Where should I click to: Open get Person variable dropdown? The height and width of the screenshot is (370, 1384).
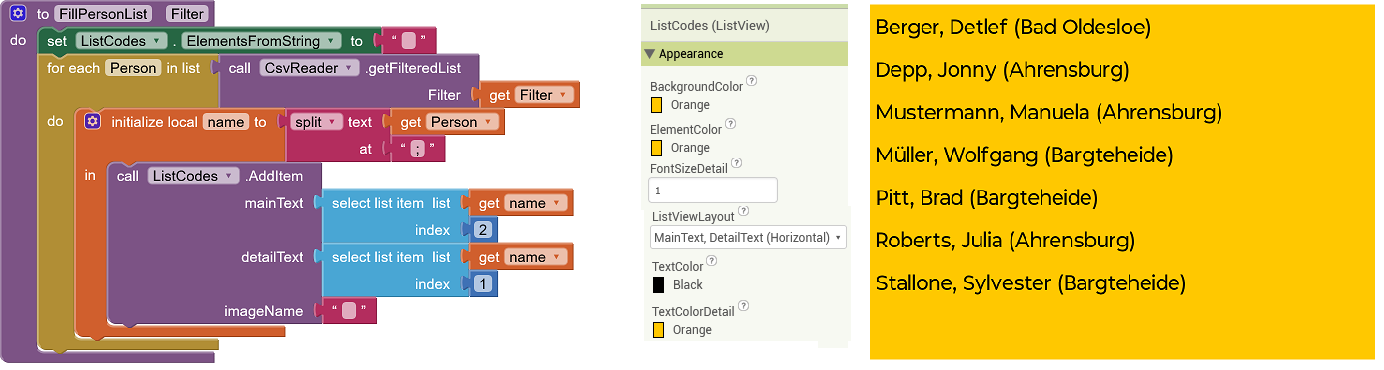tap(461, 122)
